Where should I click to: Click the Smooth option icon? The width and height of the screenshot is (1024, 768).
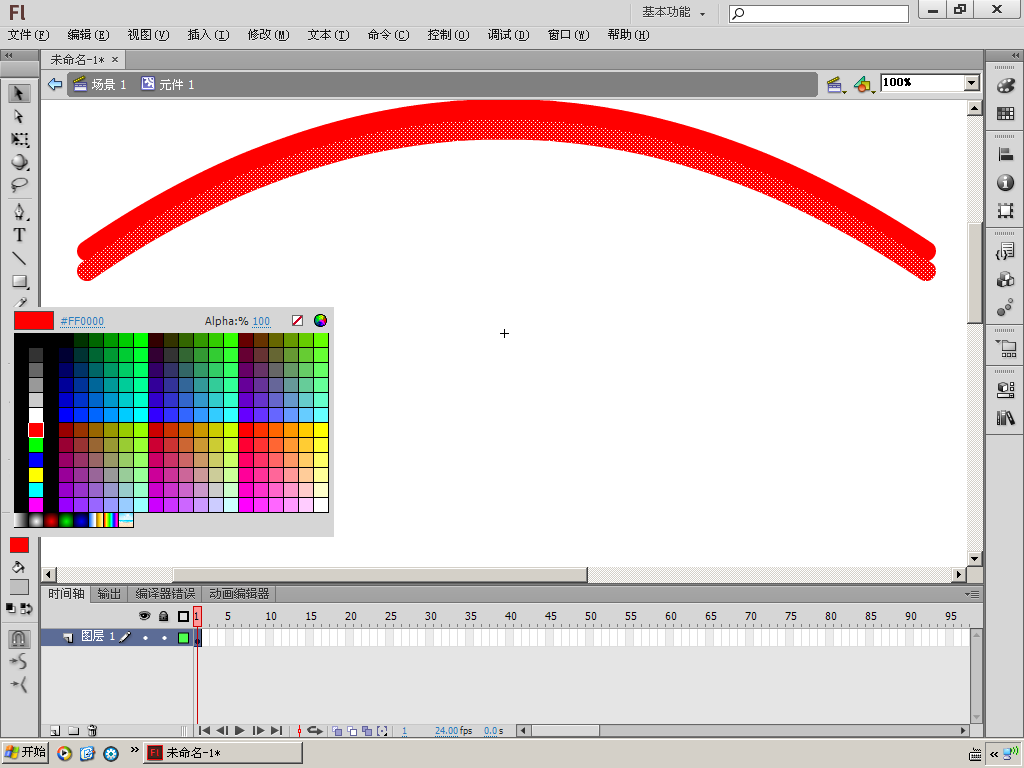coord(18,661)
